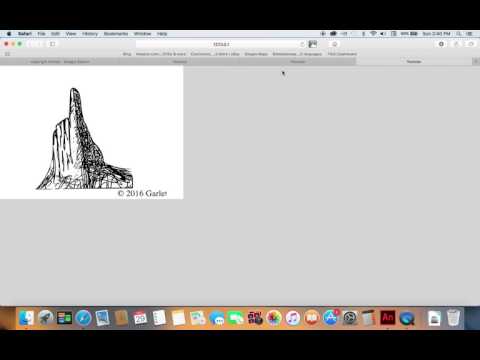
Task: Open iBooks orange icon in dock
Action: (312, 318)
